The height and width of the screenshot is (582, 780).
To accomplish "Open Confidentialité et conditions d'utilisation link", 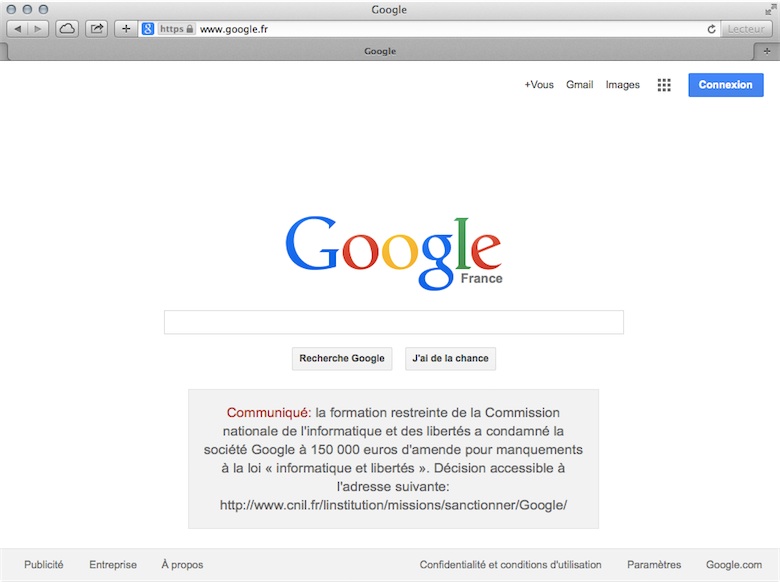I will tap(510, 565).
